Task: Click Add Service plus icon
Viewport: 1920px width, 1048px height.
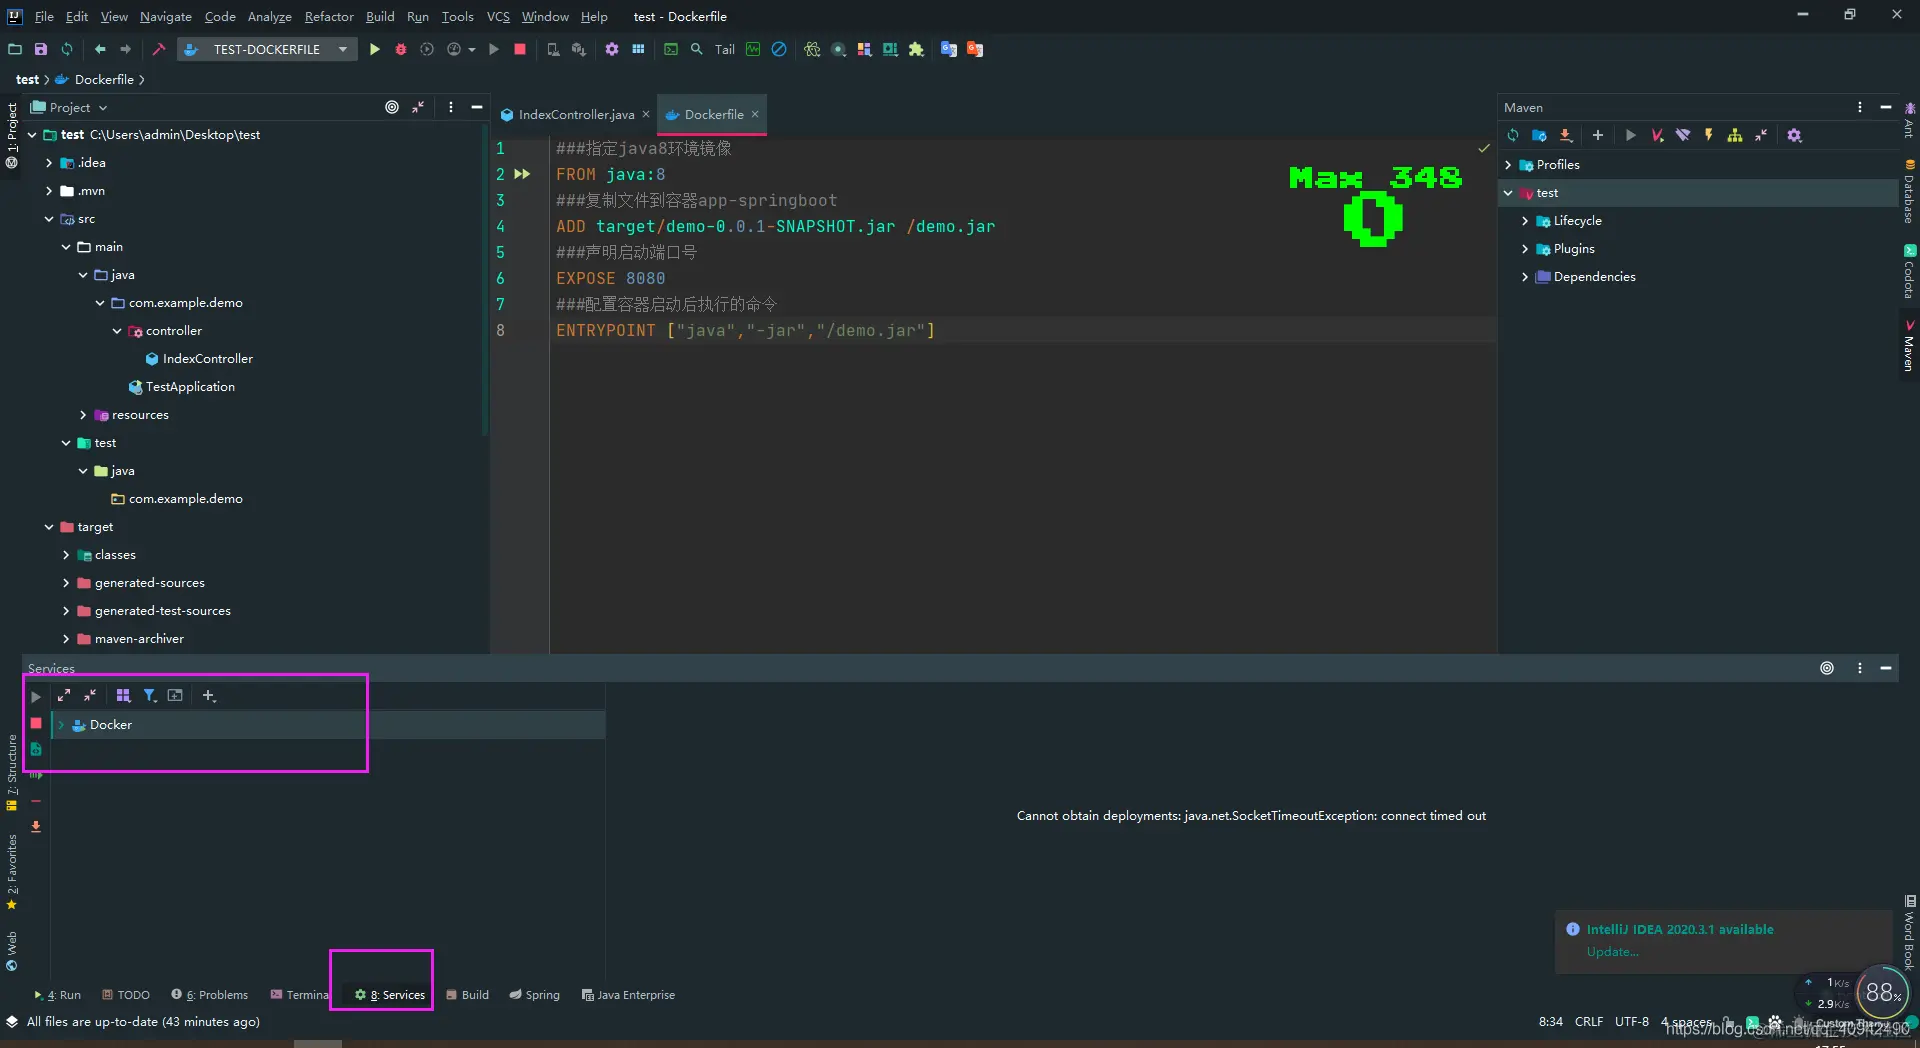Action: pyautogui.click(x=209, y=695)
